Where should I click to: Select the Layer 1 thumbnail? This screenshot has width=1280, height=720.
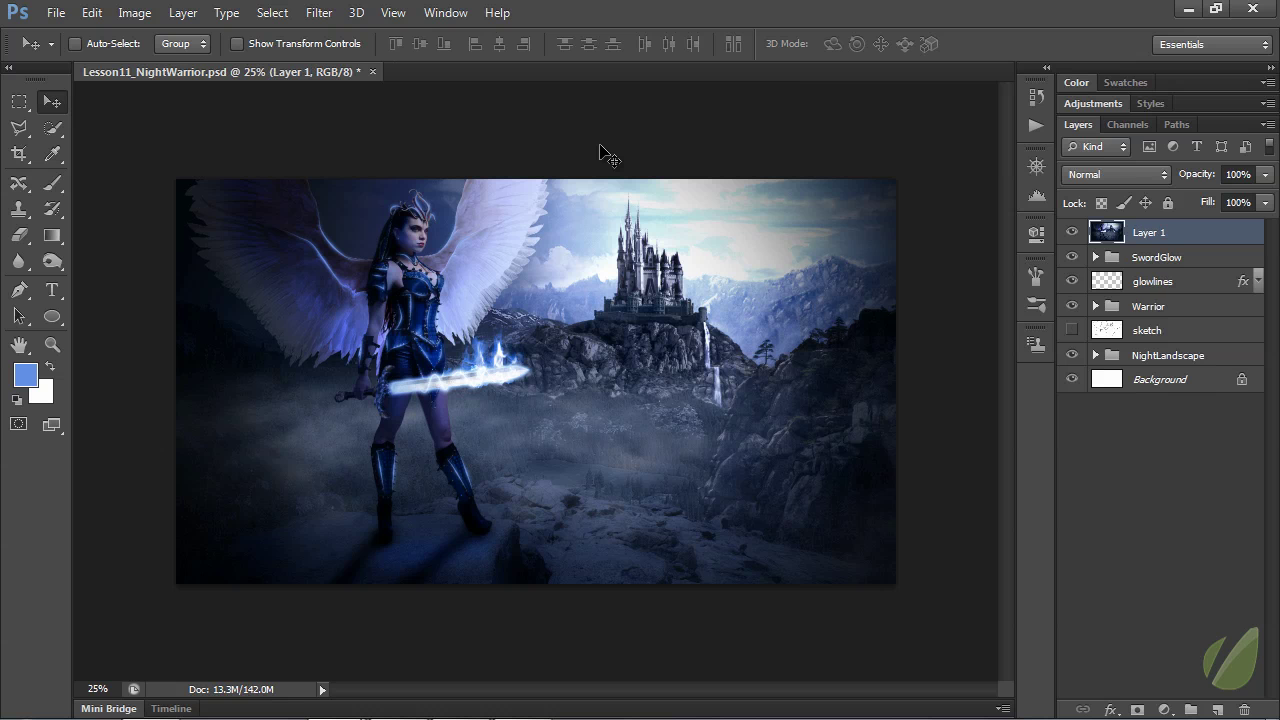(1107, 232)
